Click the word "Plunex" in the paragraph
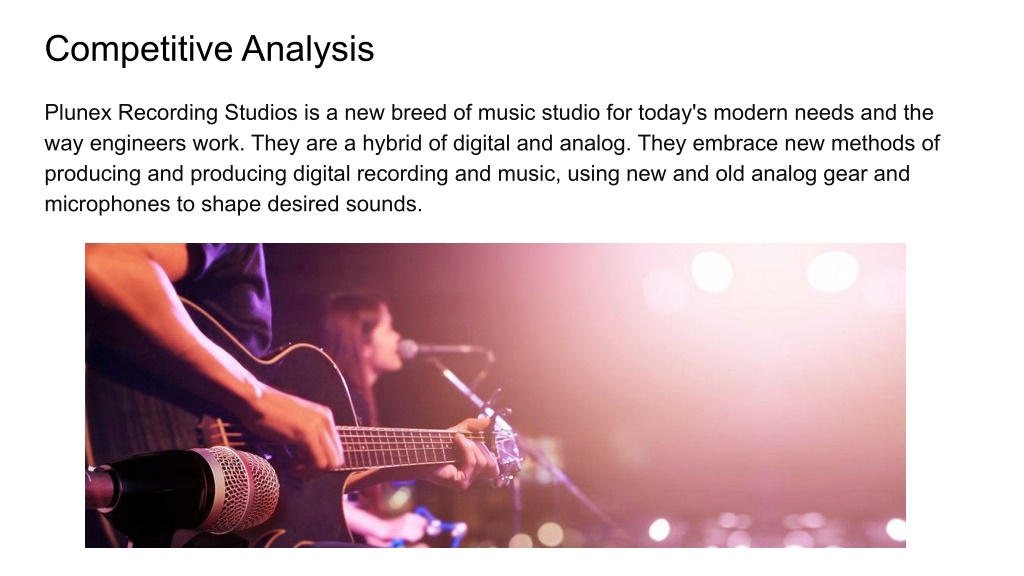 (x=79, y=112)
